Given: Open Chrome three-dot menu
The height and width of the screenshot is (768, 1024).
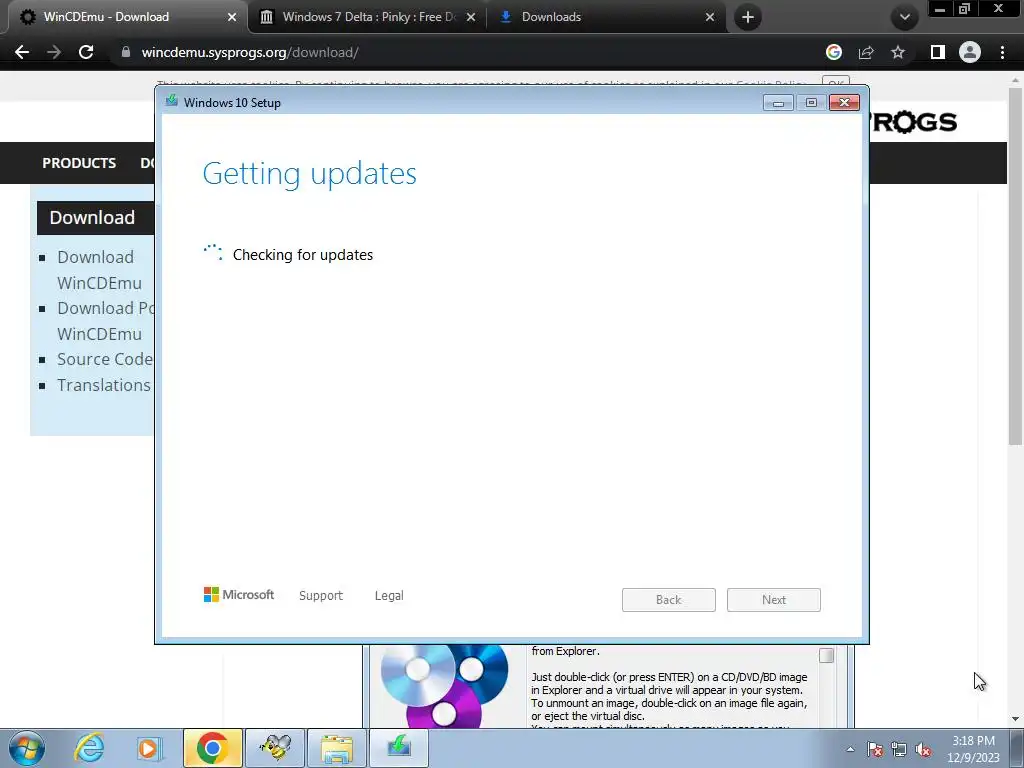Looking at the screenshot, I should click(x=1002, y=52).
